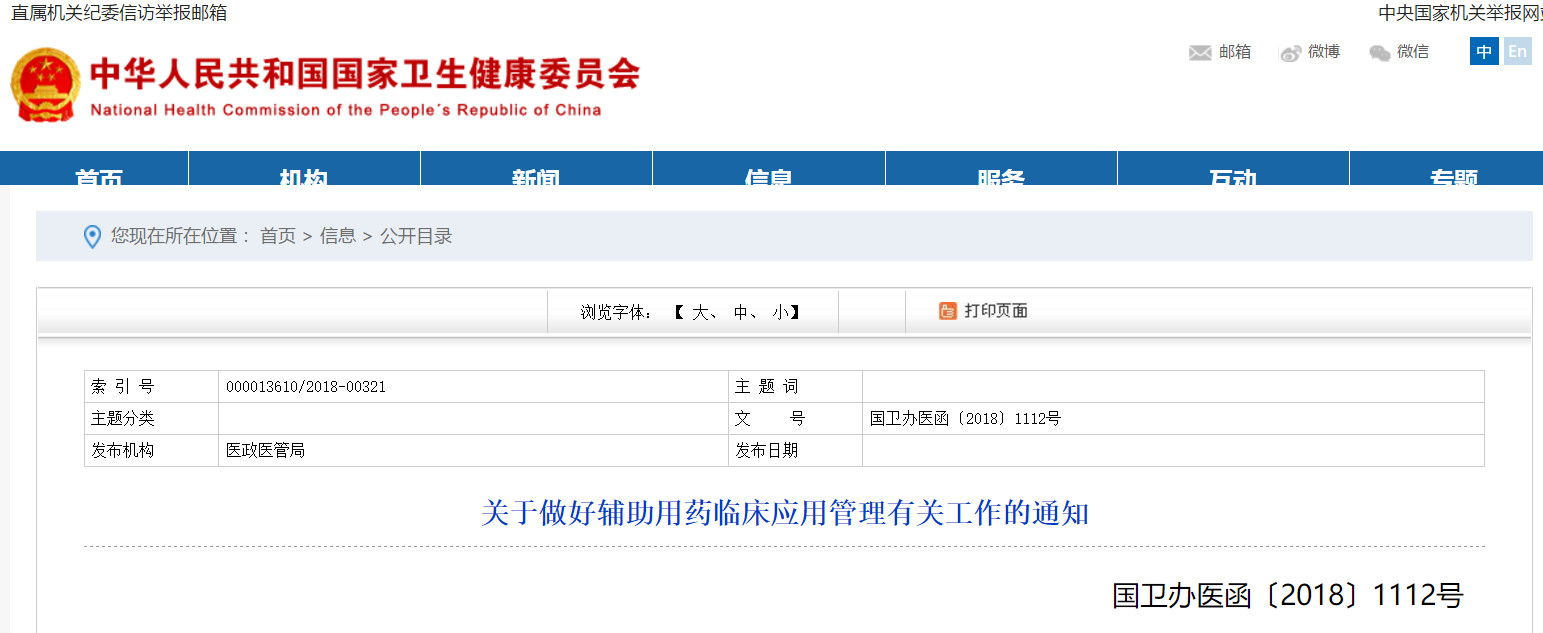1543x633 pixels.
Task: Click 公开目录 in the breadcrumb
Action: 416,237
